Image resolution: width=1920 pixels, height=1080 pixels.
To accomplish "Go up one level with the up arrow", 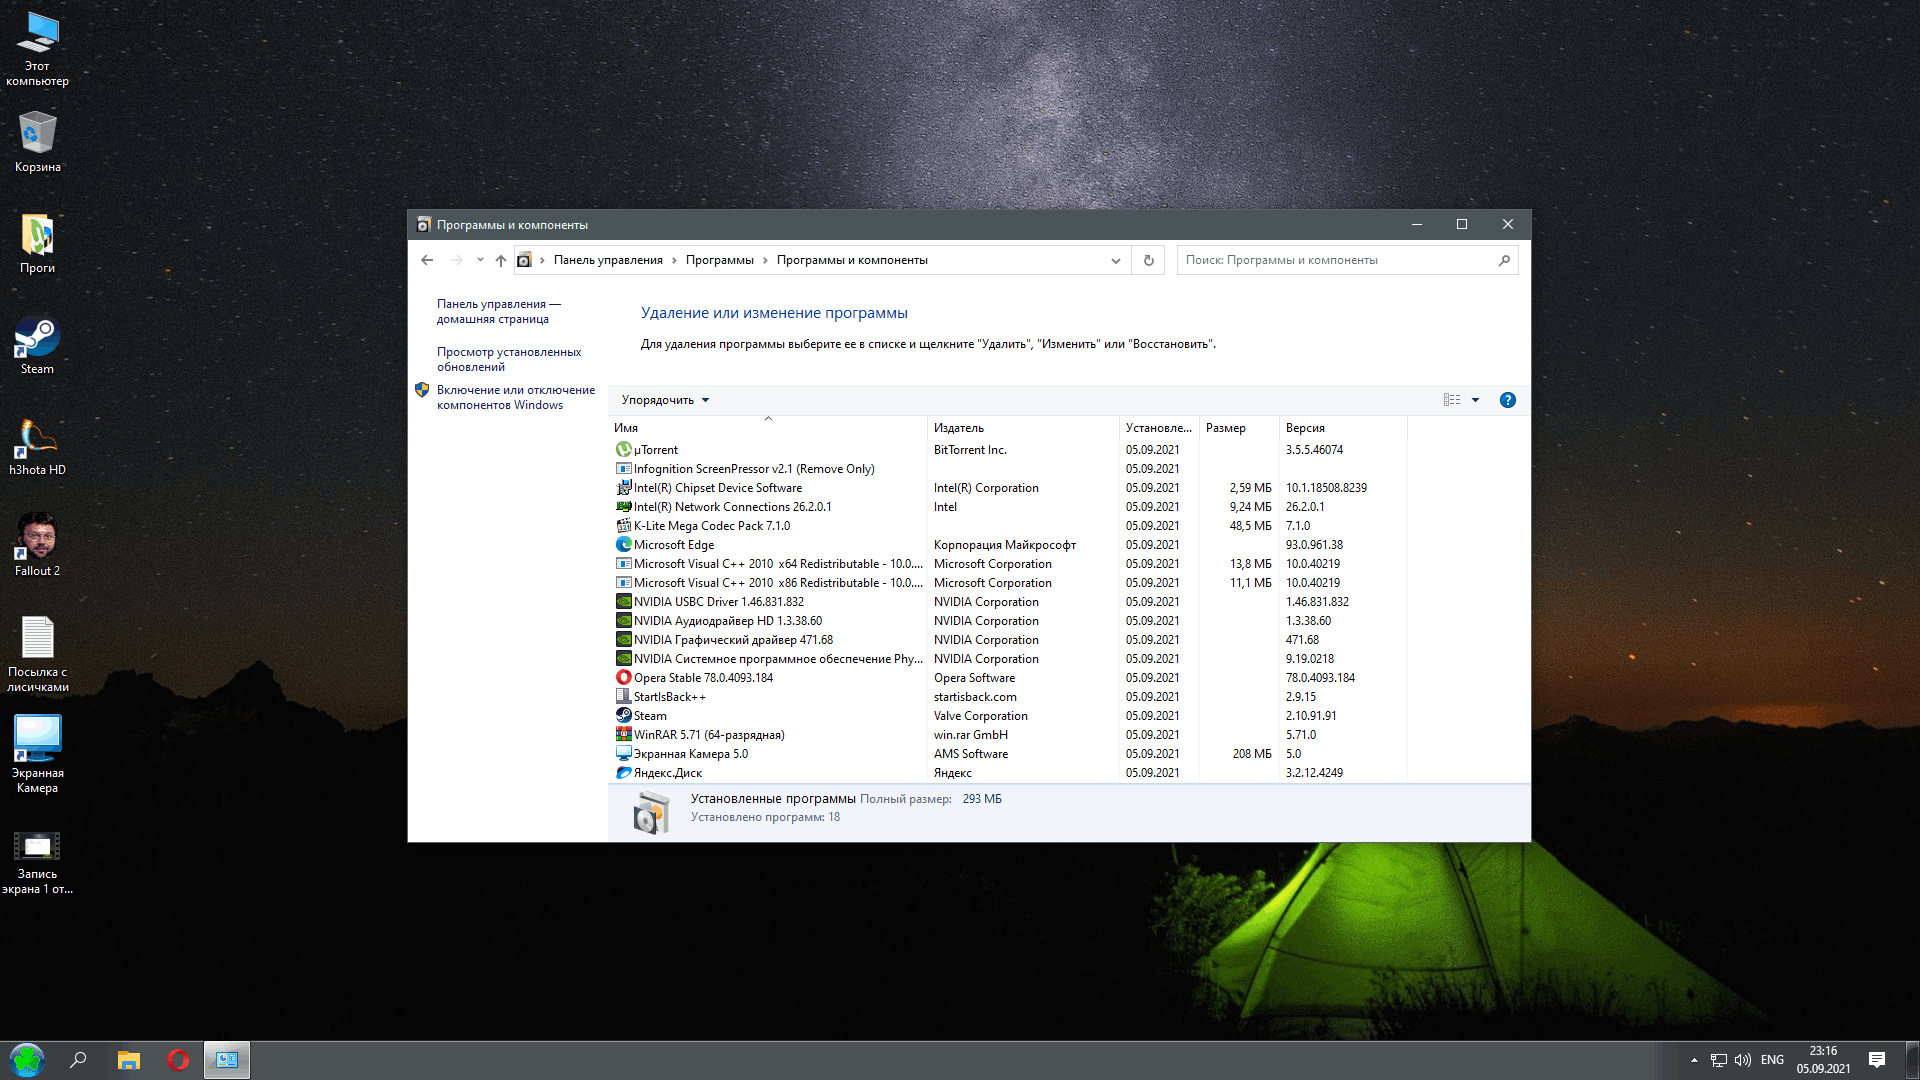I will point(501,260).
